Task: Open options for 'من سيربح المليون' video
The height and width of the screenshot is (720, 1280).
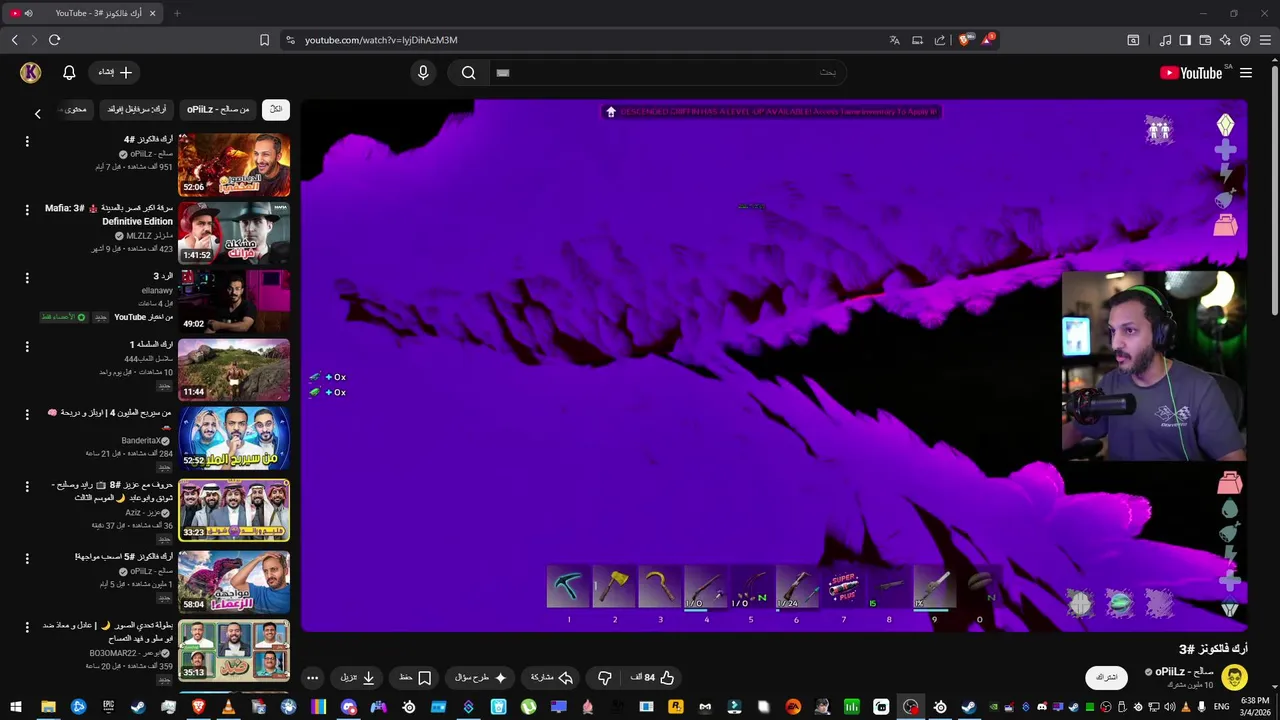Action: point(27,414)
